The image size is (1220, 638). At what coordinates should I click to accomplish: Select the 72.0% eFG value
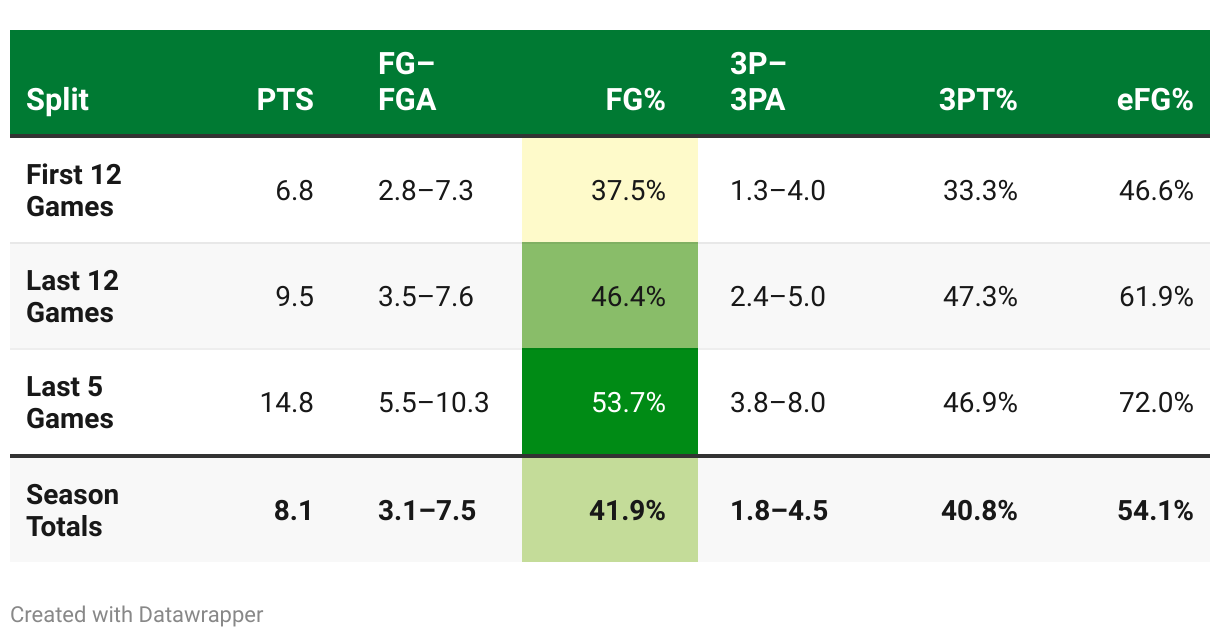click(x=1156, y=403)
